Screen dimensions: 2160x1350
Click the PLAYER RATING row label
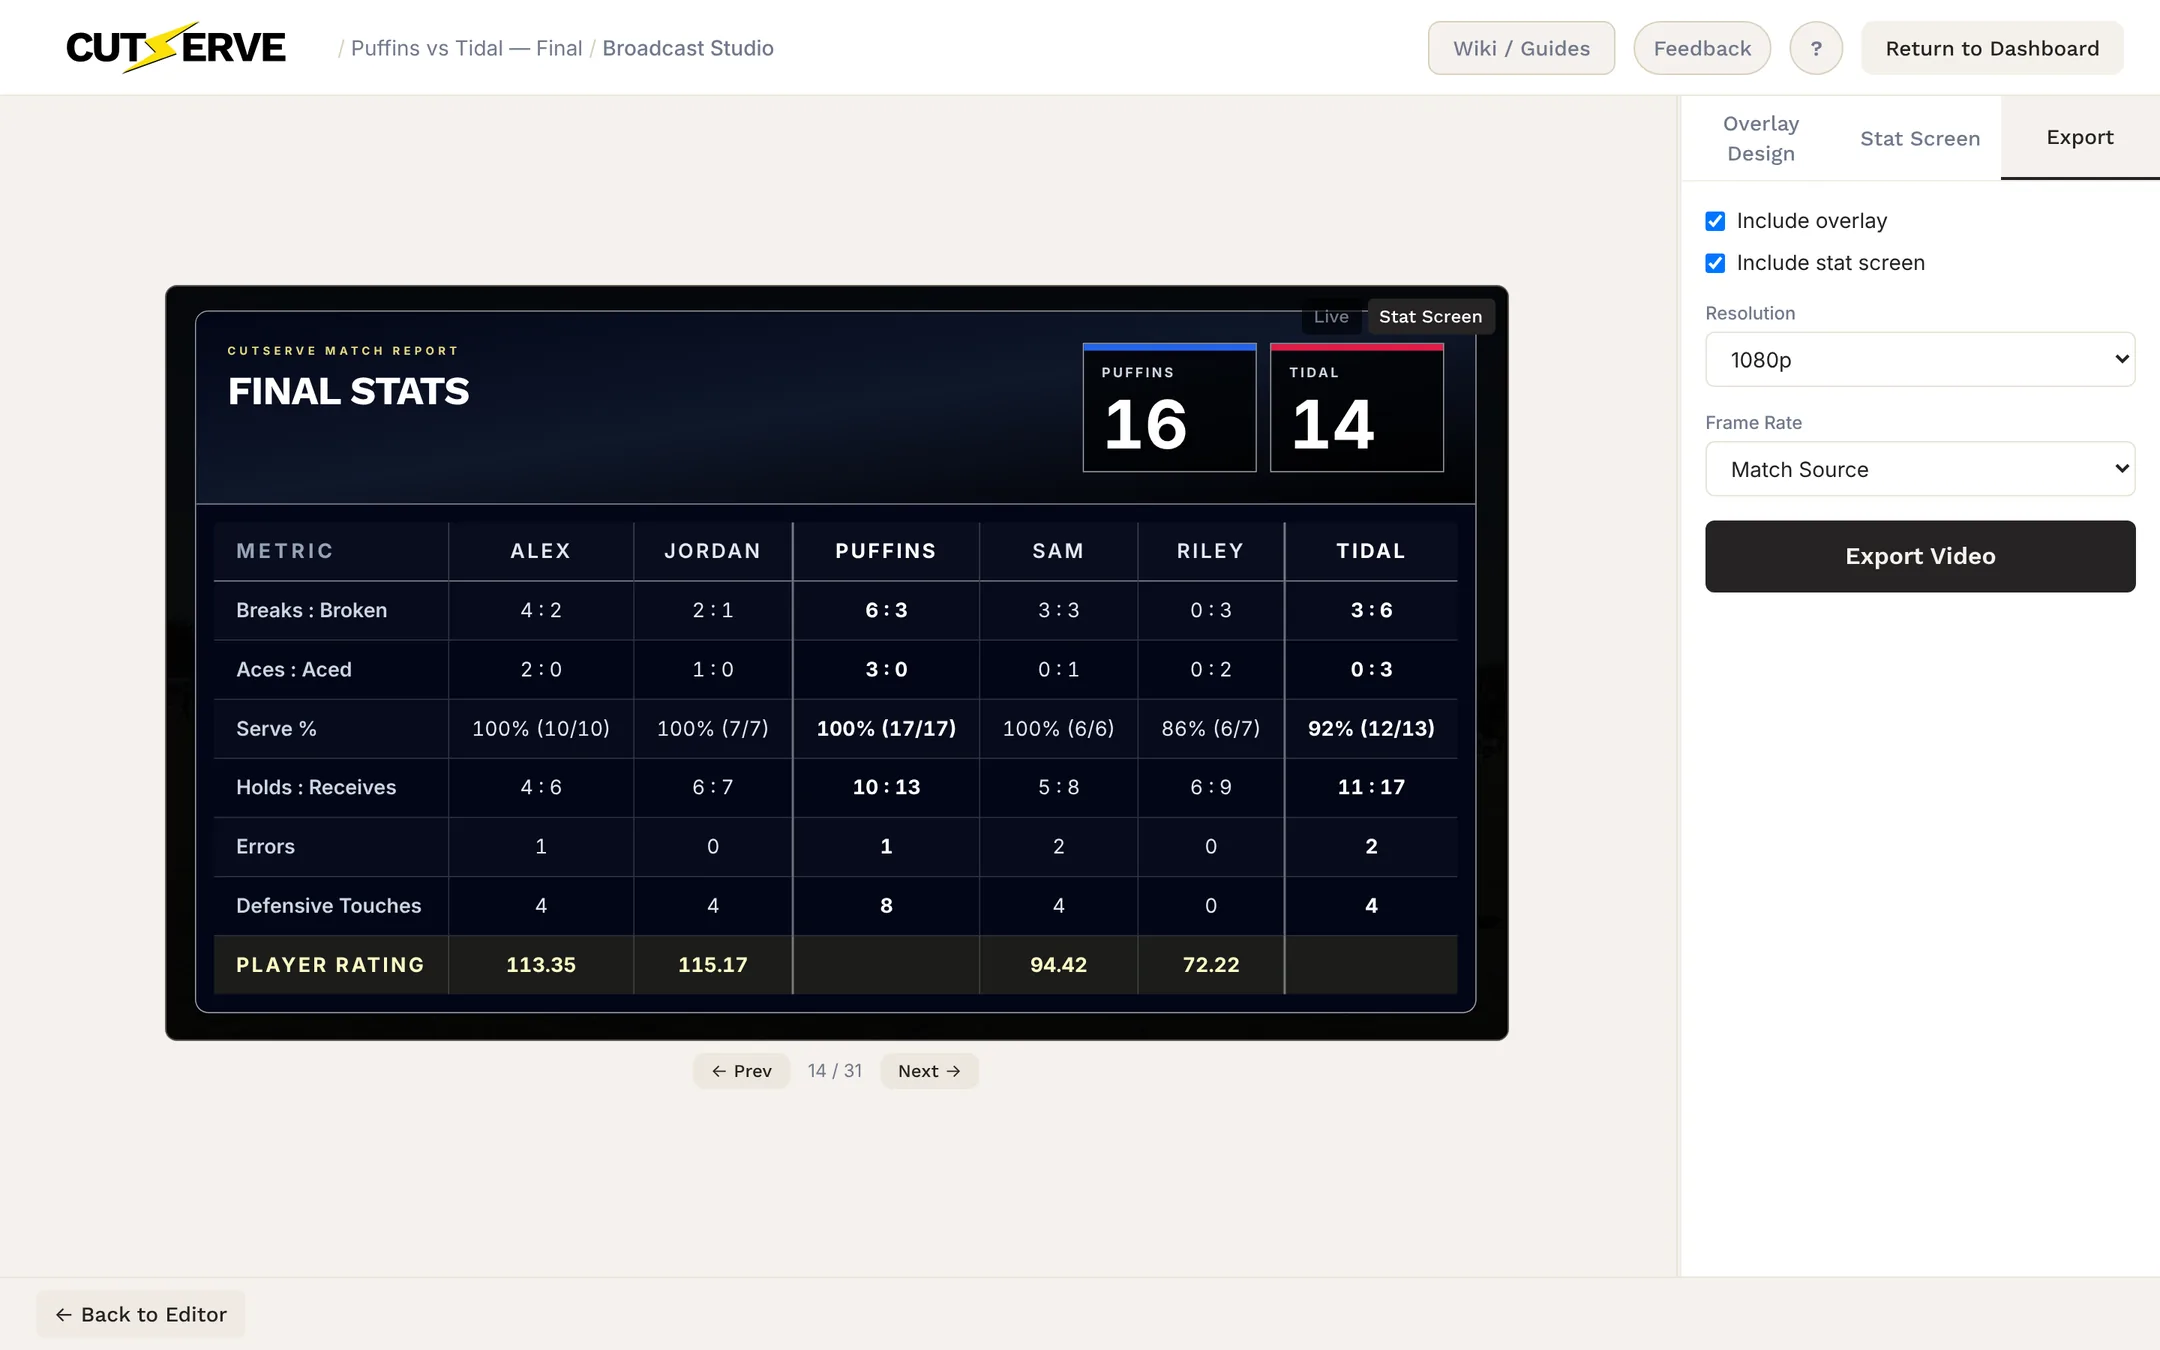pyautogui.click(x=330, y=965)
